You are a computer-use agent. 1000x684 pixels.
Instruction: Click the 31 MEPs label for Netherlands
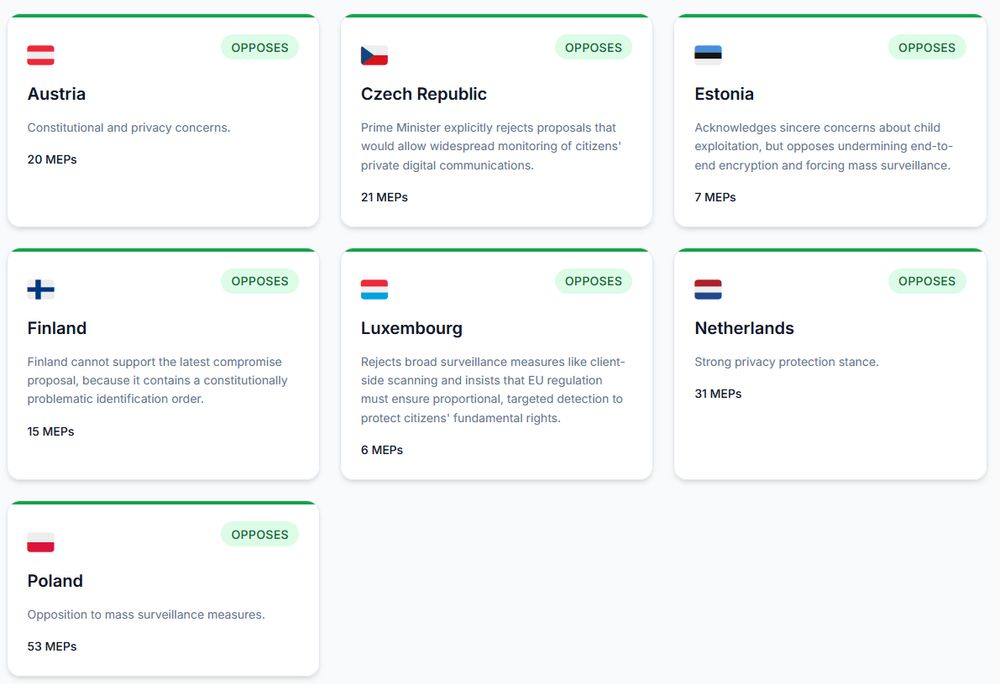pos(718,393)
